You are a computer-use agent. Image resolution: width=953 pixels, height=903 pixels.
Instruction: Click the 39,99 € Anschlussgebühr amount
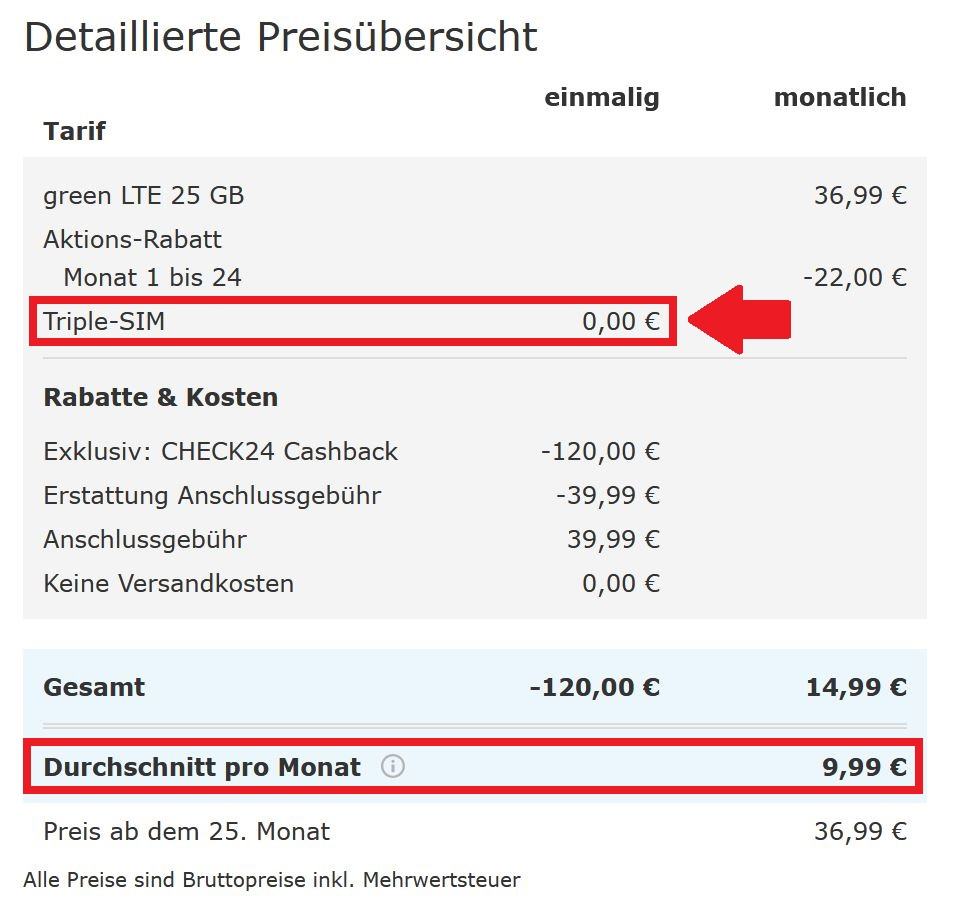613,539
